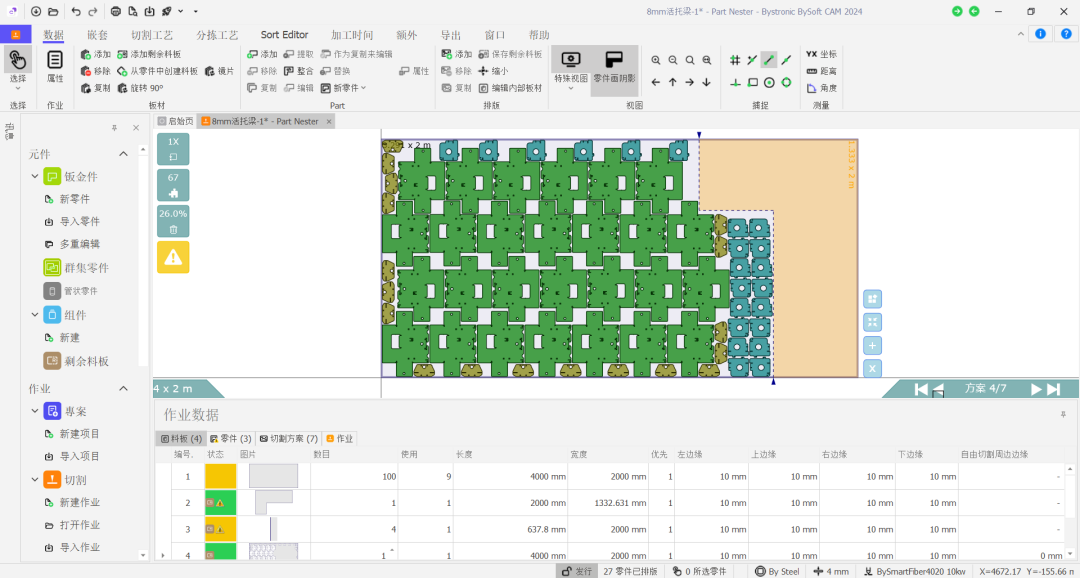
Task: Toggle the grid snap option
Action: pos(735,60)
